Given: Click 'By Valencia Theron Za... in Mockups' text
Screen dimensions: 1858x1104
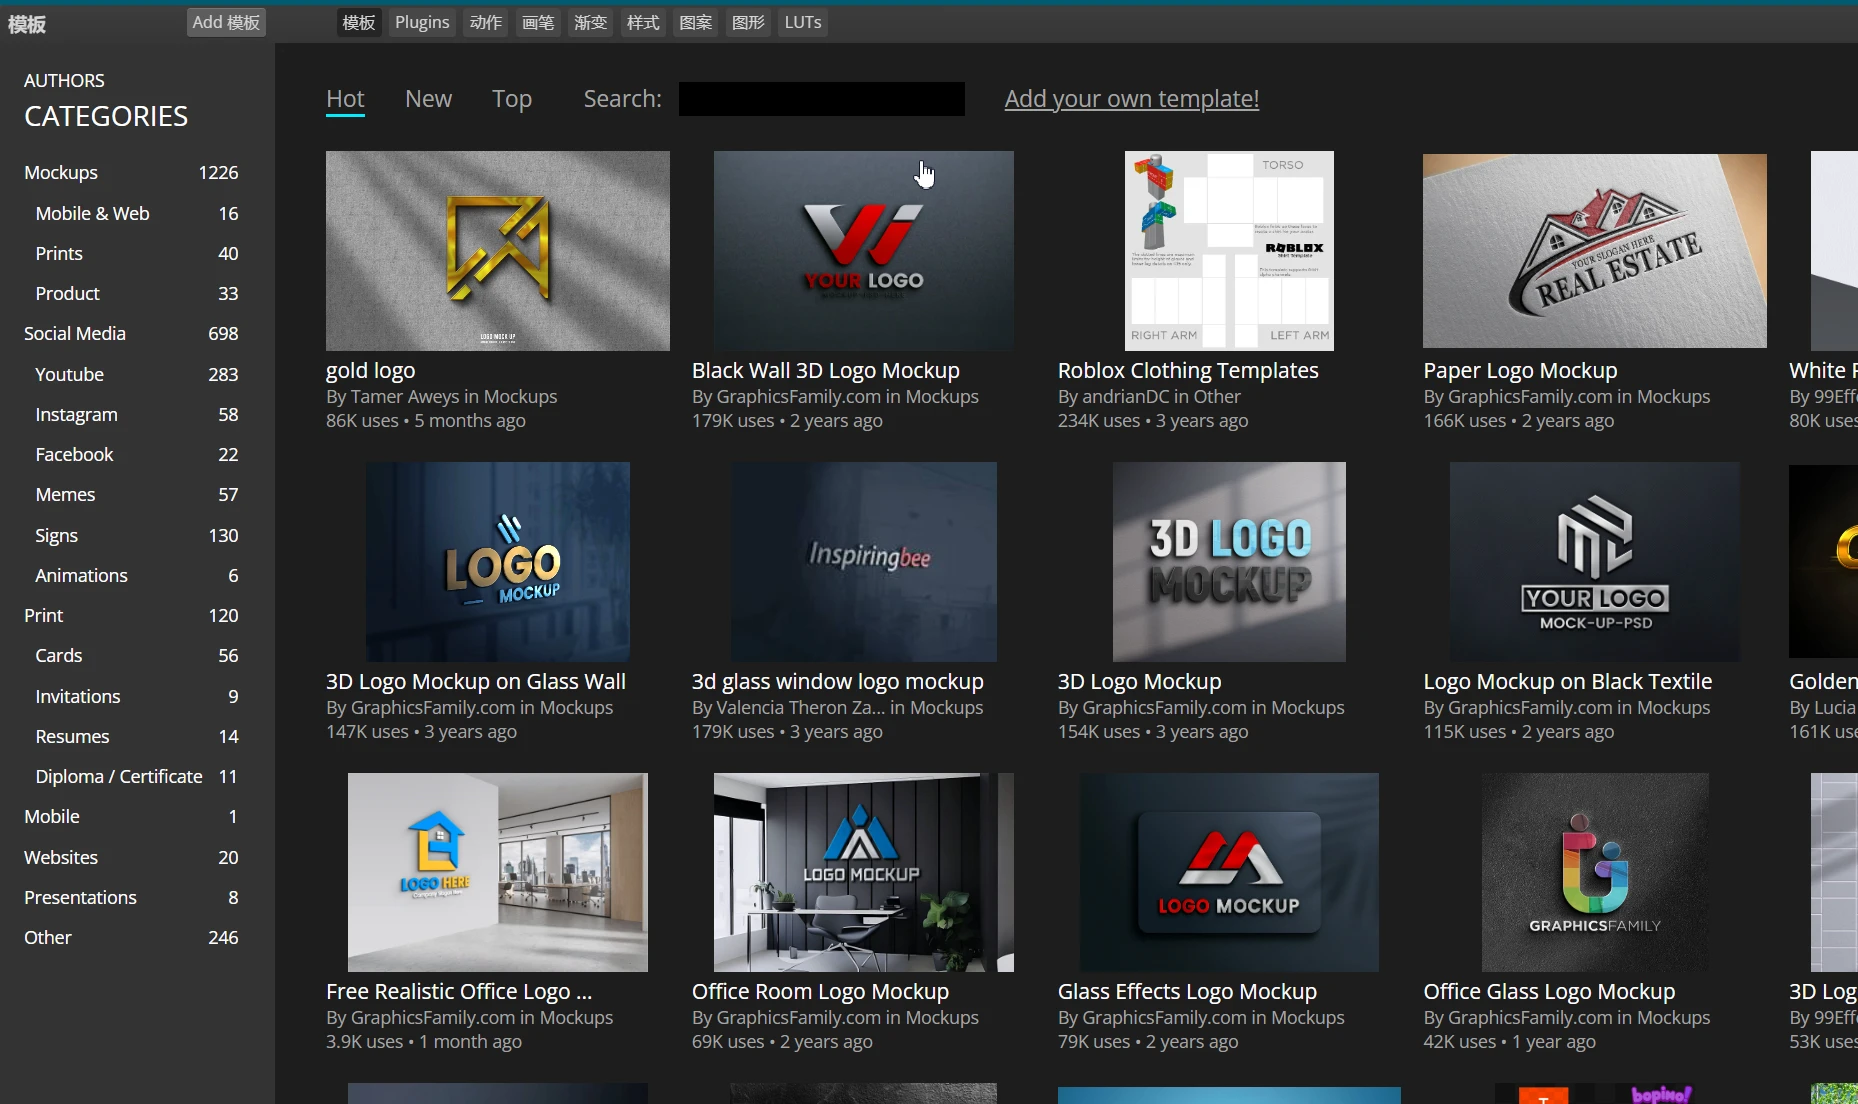Looking at the screenshot, I should [838, 708].
